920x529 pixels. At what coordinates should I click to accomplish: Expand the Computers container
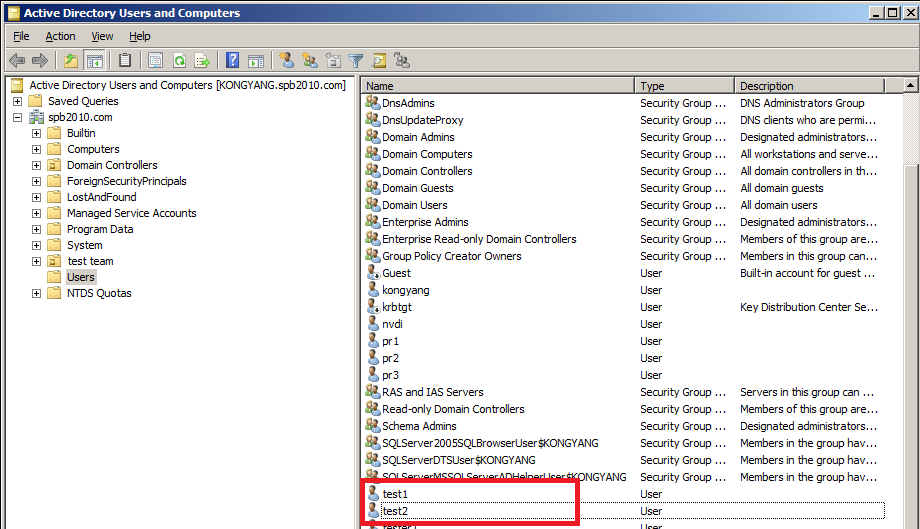click(x=36, y=150)
